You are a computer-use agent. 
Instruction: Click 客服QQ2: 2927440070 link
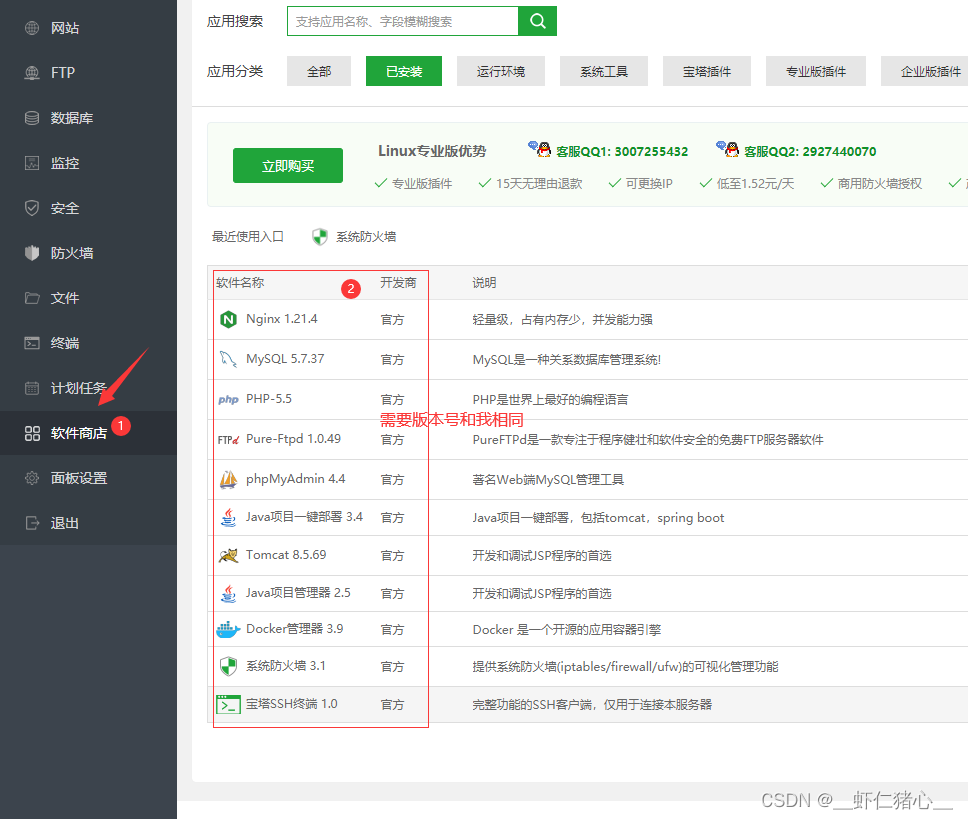point(810,151)
